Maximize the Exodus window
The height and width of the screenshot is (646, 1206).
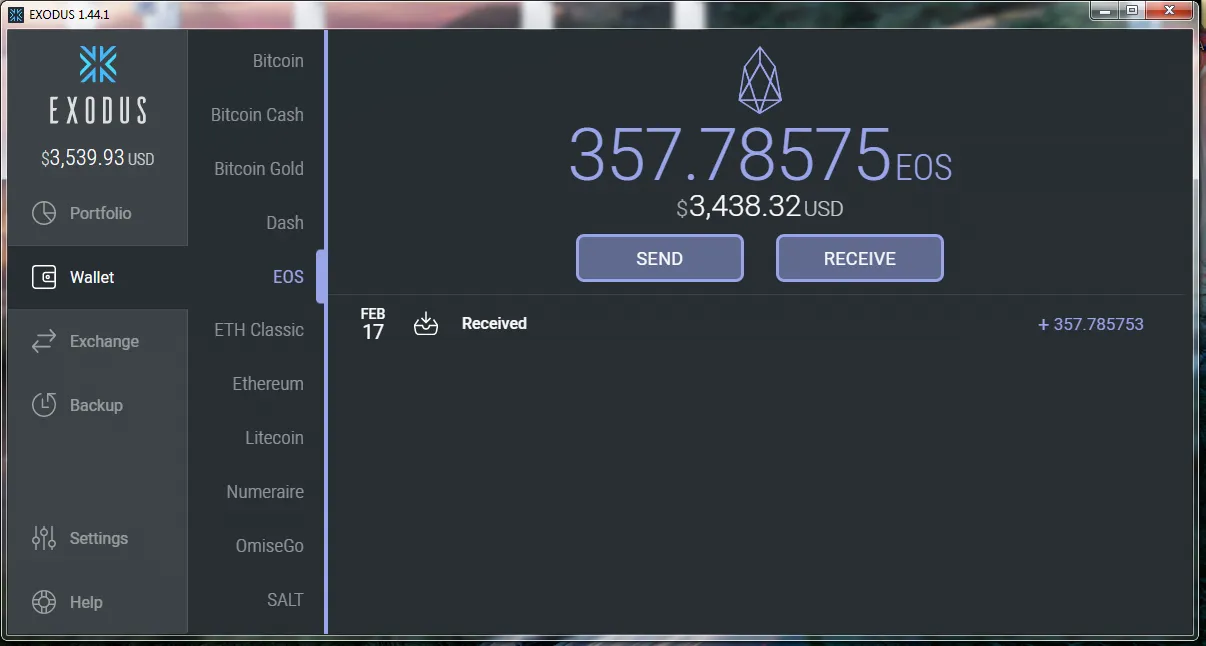1133,10
